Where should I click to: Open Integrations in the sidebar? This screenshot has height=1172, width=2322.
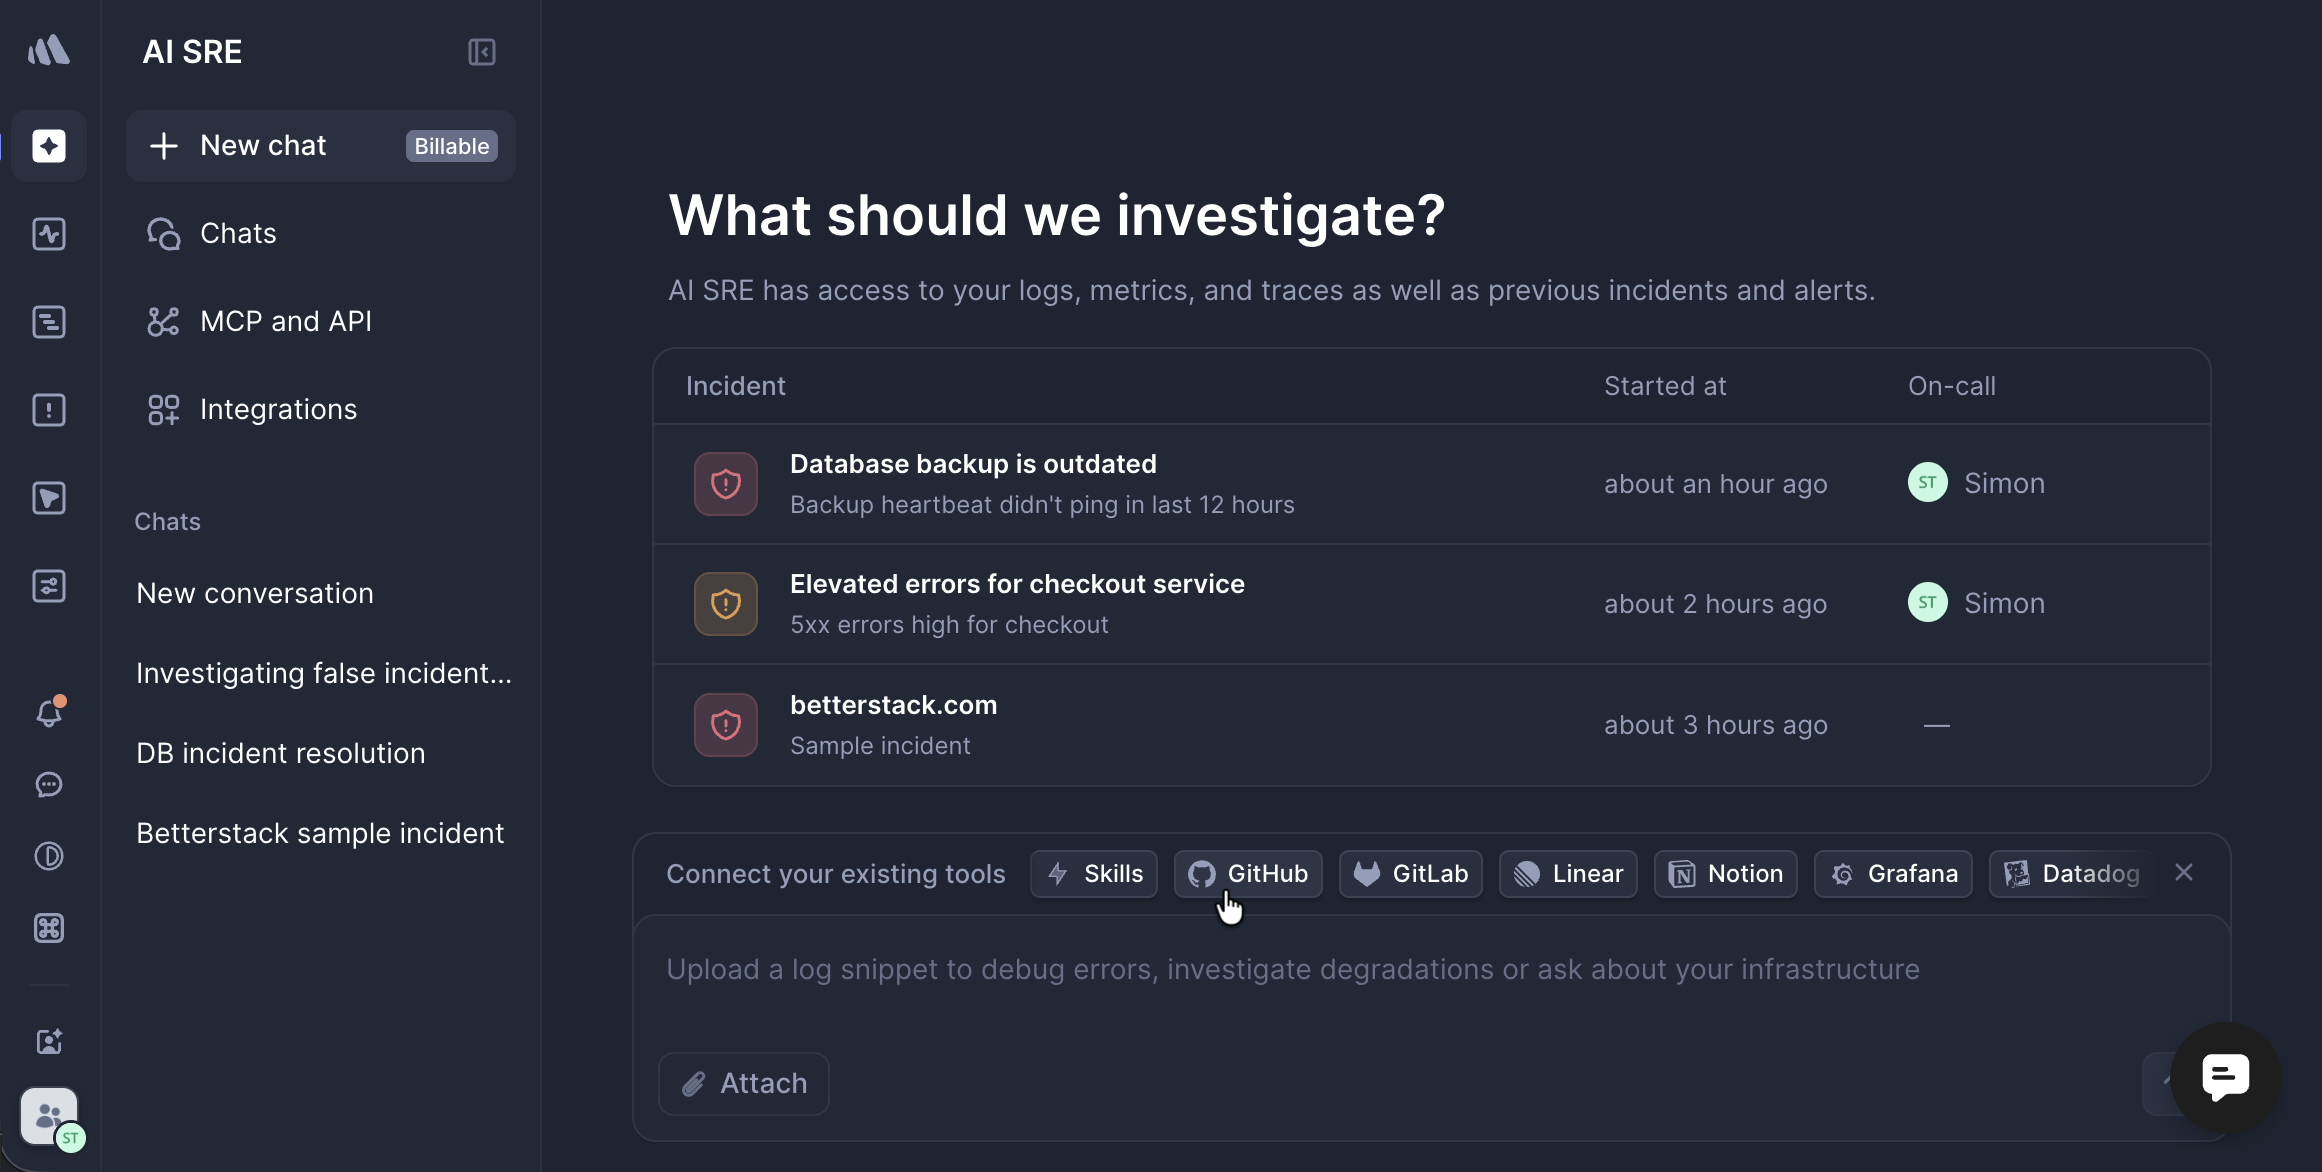321,410
